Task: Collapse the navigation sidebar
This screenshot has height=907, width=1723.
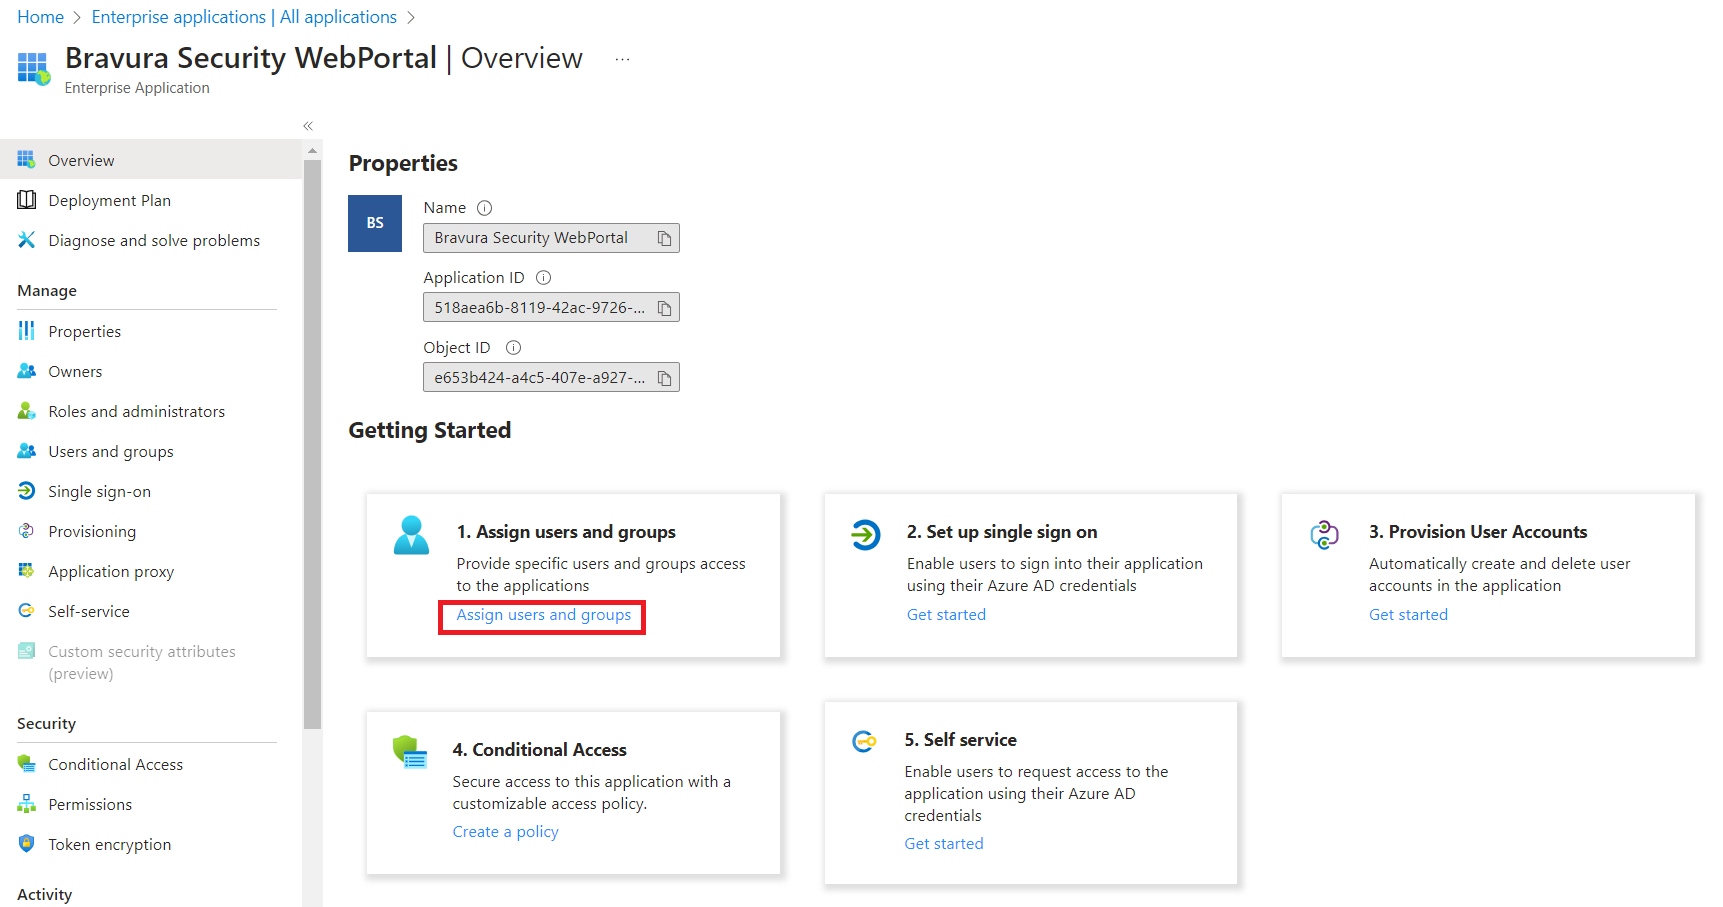Action: click(307, 126)
